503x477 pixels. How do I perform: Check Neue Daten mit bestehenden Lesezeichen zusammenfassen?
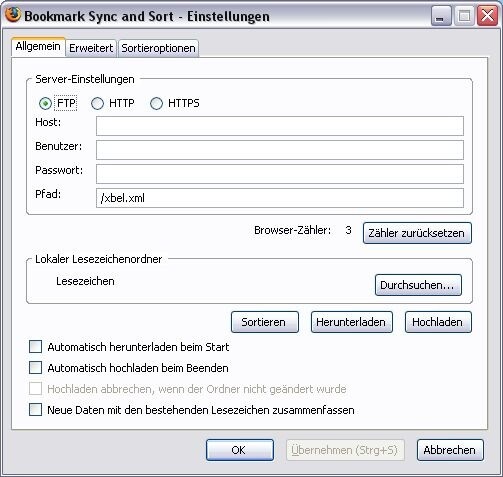[x=35, y=410]
